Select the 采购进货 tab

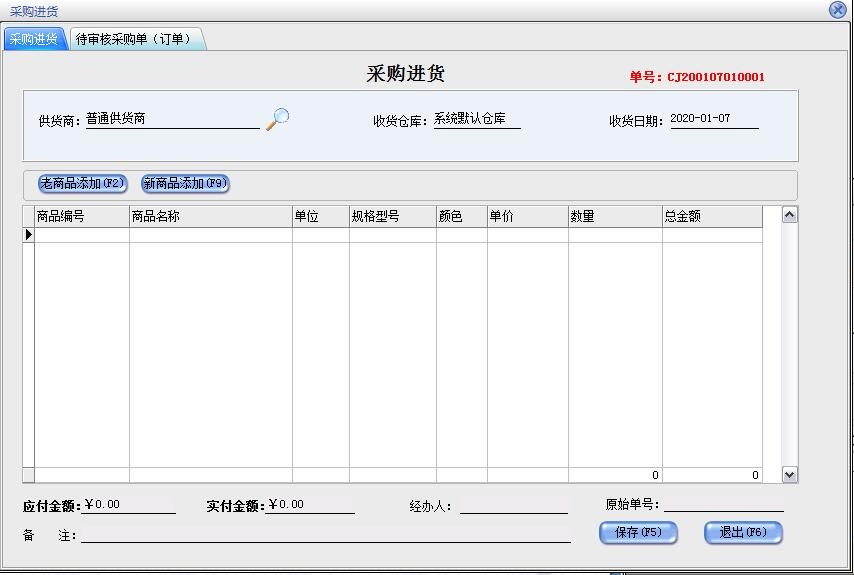coord(34,39)
